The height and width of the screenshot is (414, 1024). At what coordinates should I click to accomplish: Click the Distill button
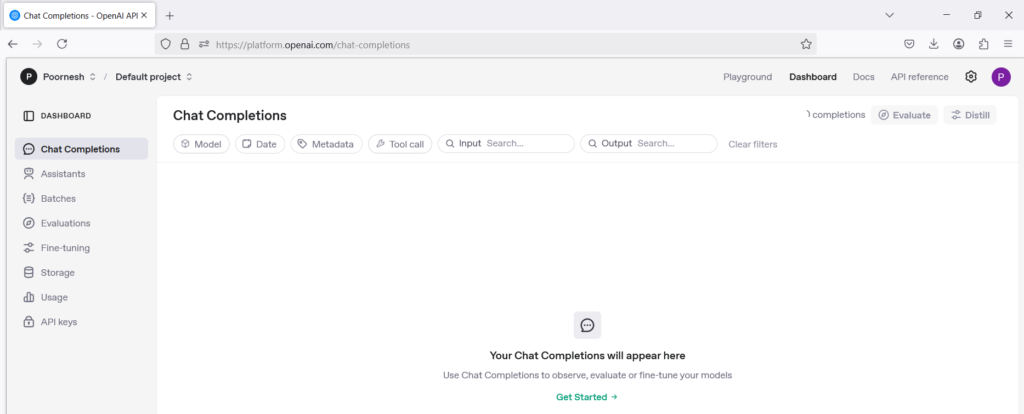(x=970, y=115)
